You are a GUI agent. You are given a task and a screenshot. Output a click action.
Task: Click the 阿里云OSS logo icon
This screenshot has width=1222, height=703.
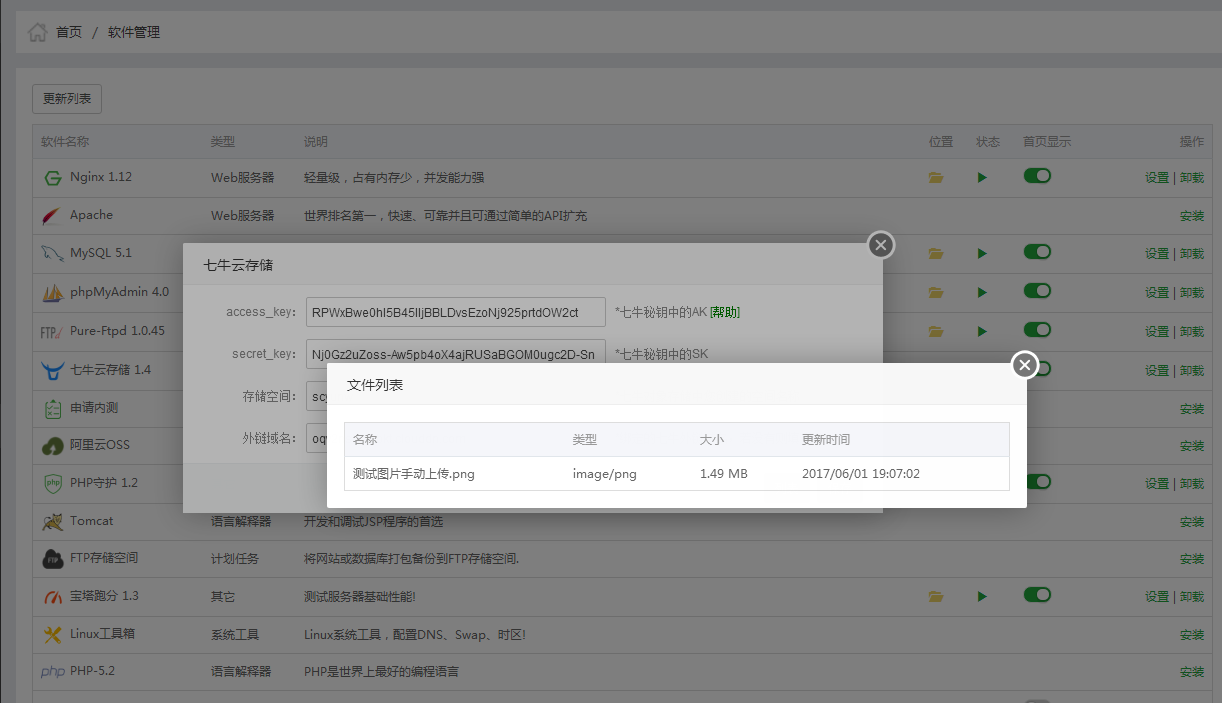(x=52, y=446)
